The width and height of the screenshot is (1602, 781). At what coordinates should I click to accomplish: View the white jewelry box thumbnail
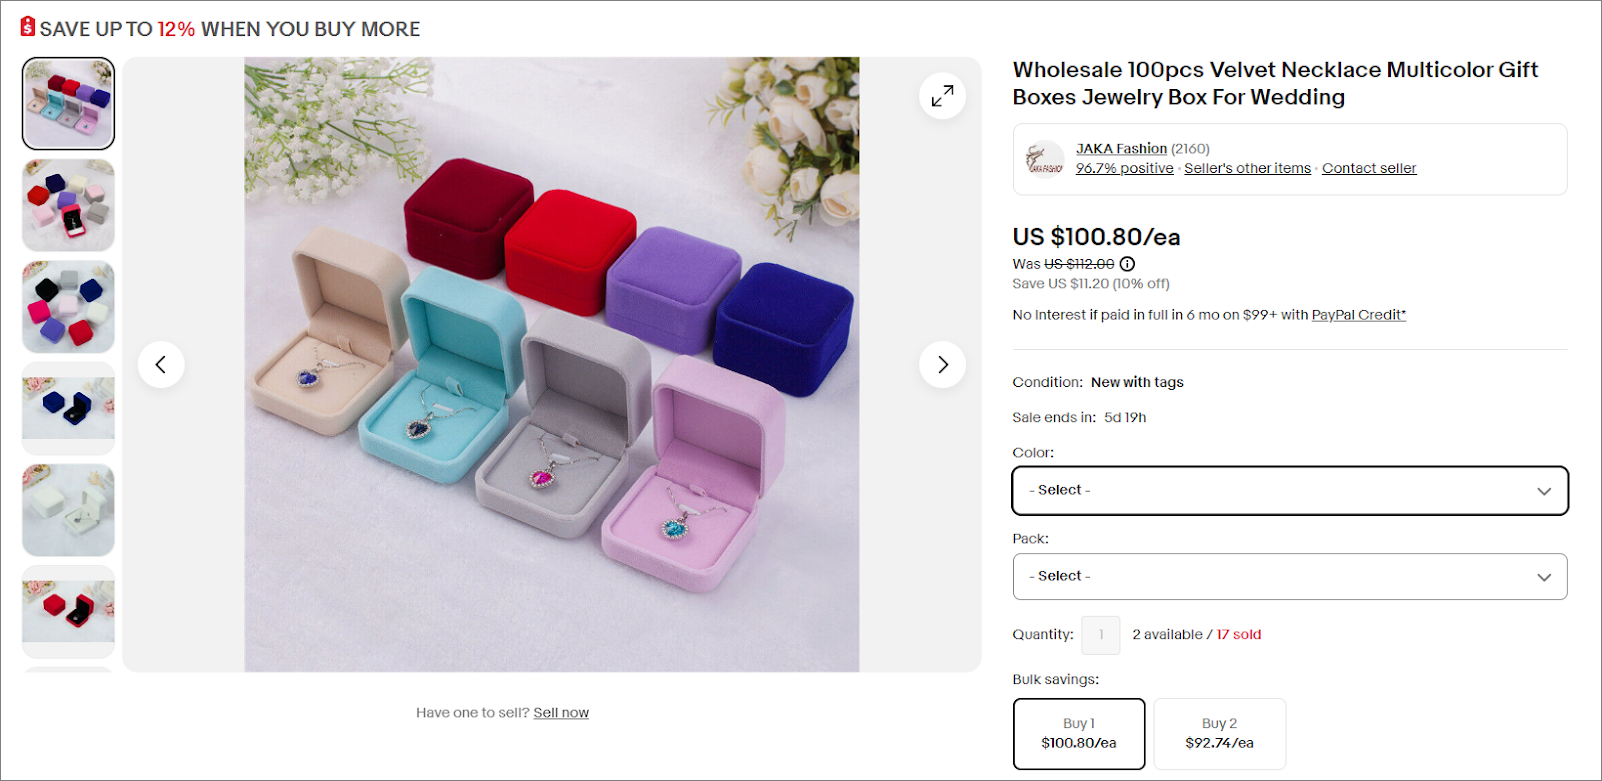(69, 510)
